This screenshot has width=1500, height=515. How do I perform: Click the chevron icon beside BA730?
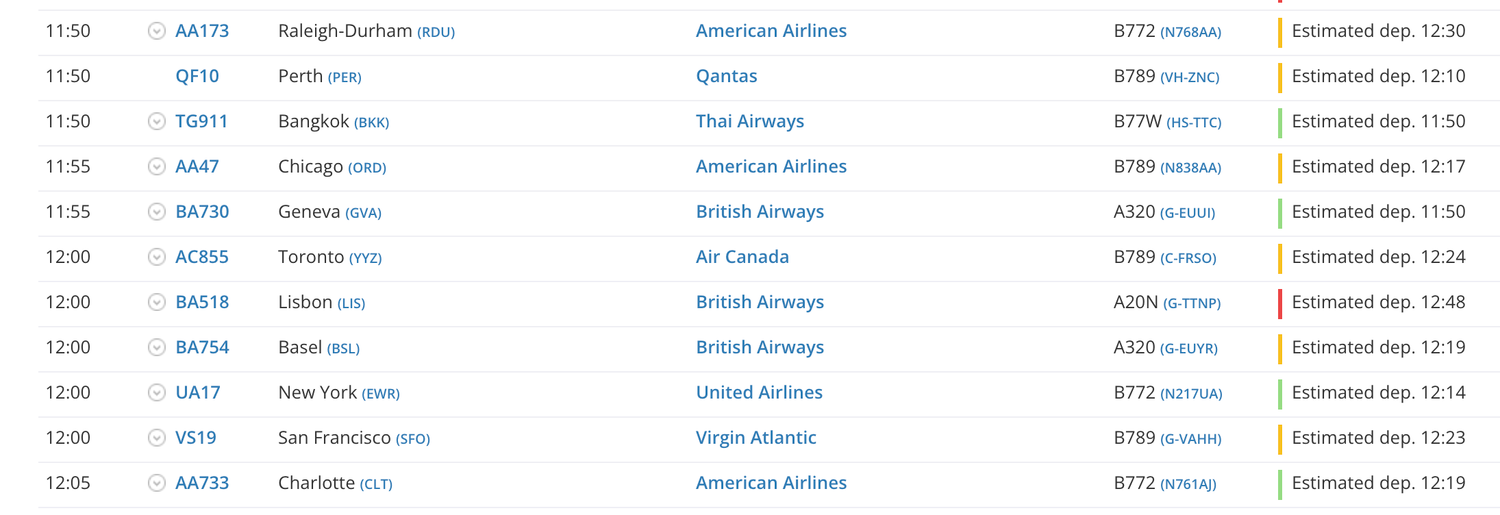tap(156, 212)
